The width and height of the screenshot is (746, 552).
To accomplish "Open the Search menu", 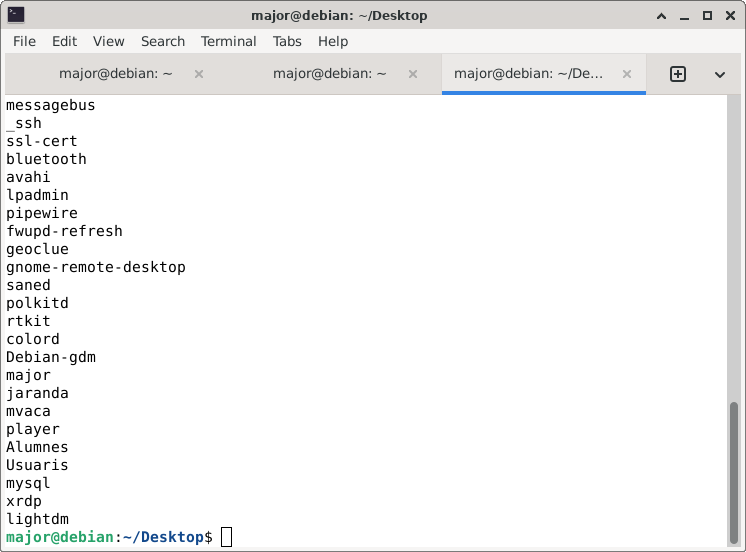I will tap(163, 41).
